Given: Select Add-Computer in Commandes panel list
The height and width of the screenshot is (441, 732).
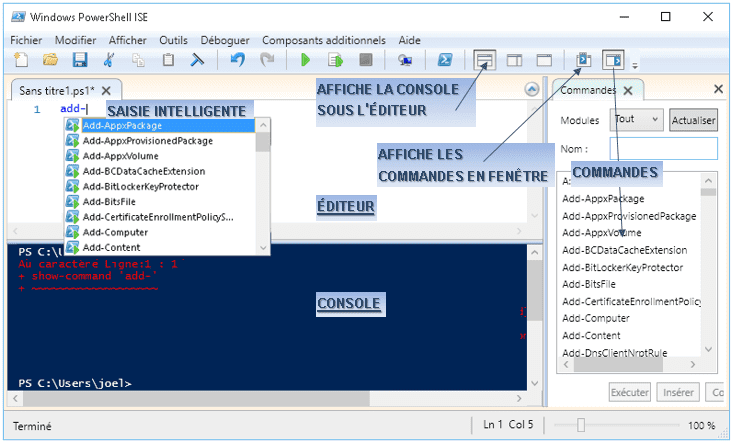Looking at the screenshot, I should (x=596, y=318).
